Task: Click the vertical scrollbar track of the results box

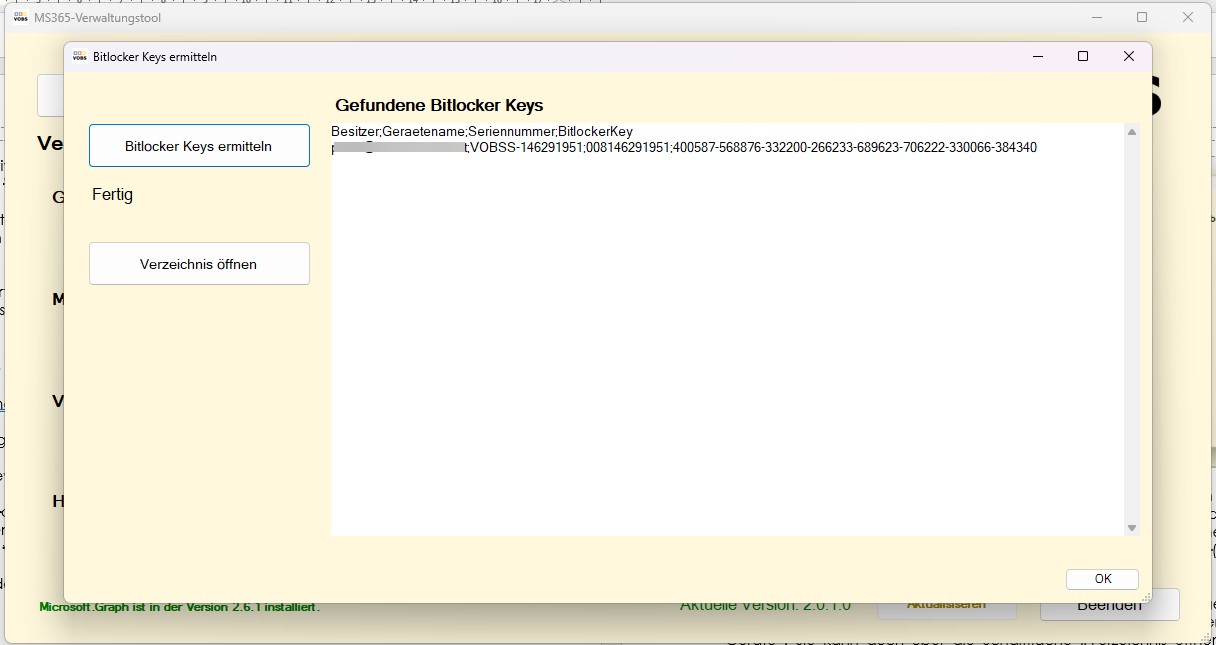Action: pos(1131,330)
